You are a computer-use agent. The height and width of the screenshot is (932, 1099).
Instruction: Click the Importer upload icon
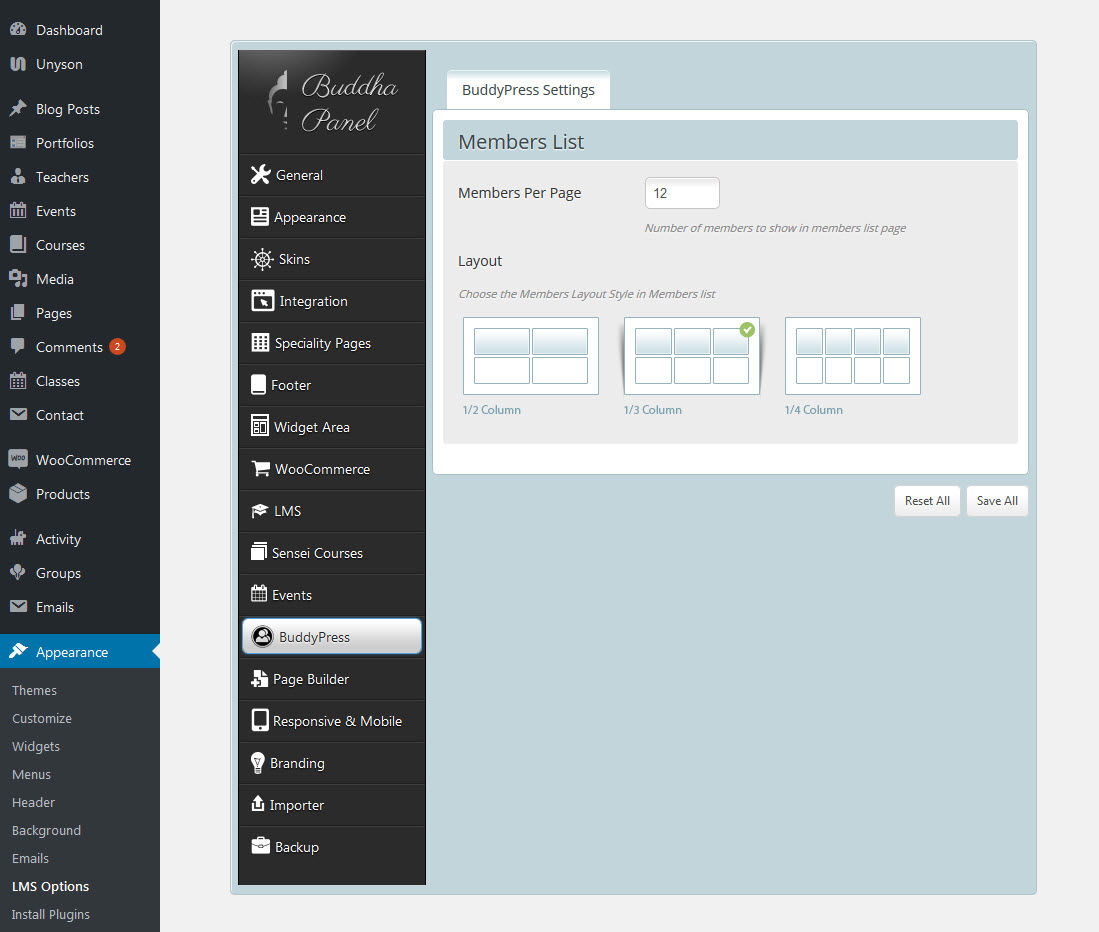(258, 804)
